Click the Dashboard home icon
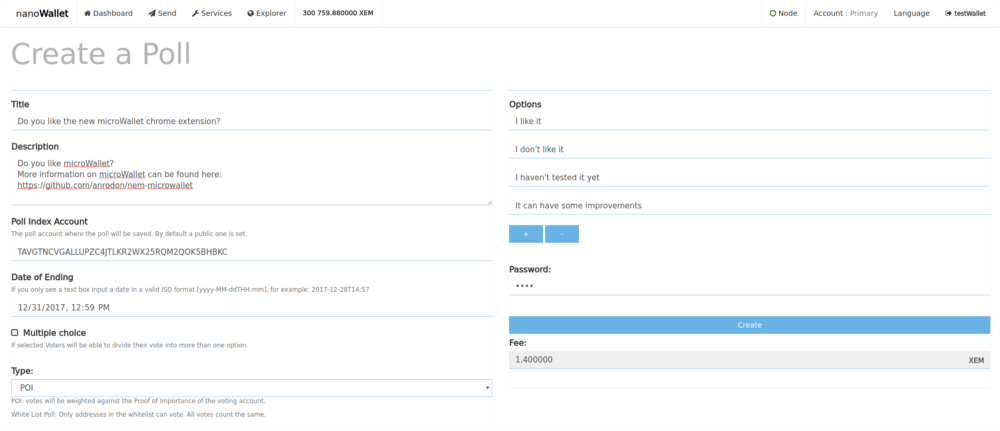1000x431 pixels. (87, 13)
